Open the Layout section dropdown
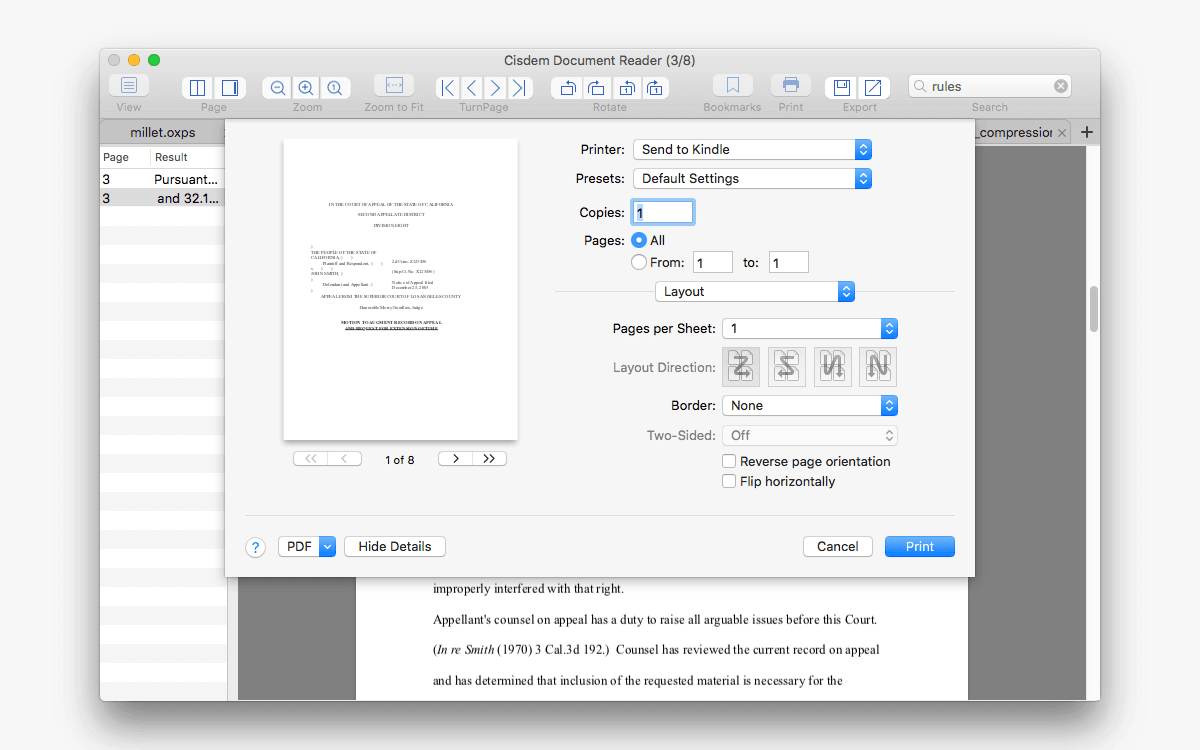Screen dimensions: 1200x750 tap(755, 291)
